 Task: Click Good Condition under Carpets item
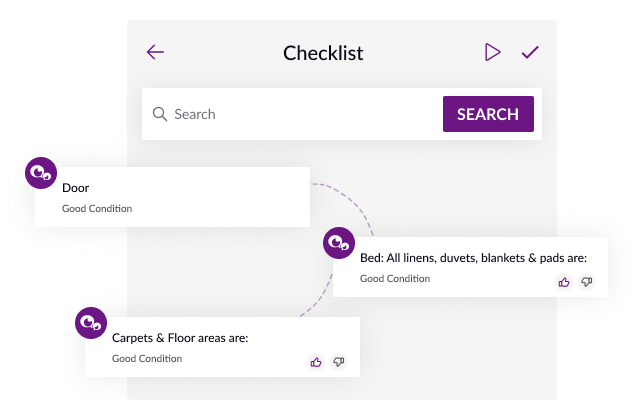147,359
